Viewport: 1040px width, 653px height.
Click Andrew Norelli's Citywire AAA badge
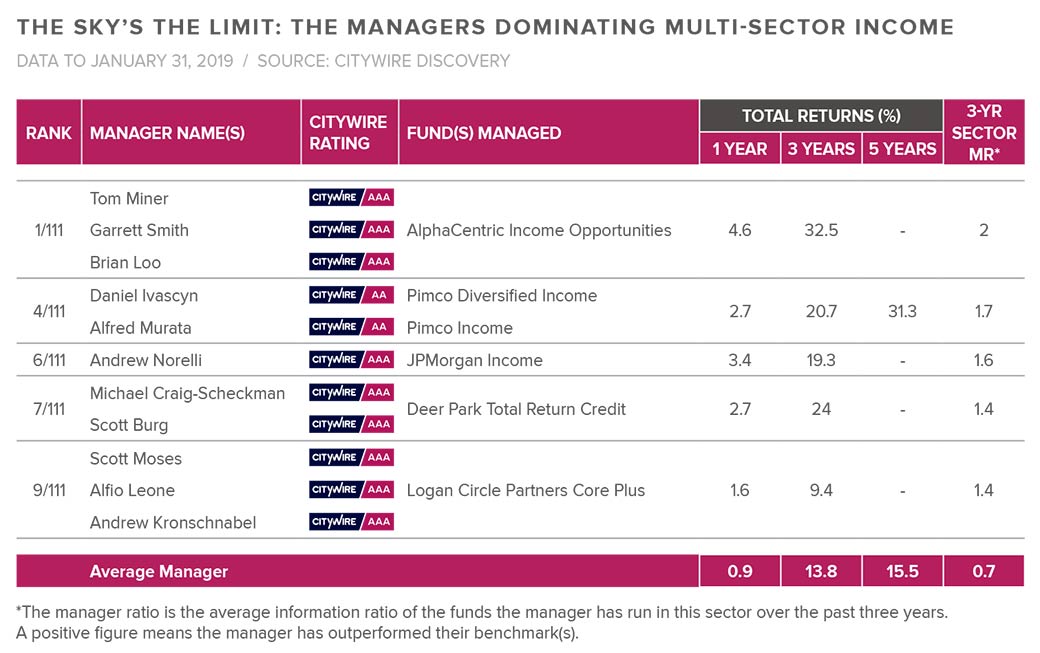coord(351,360)
